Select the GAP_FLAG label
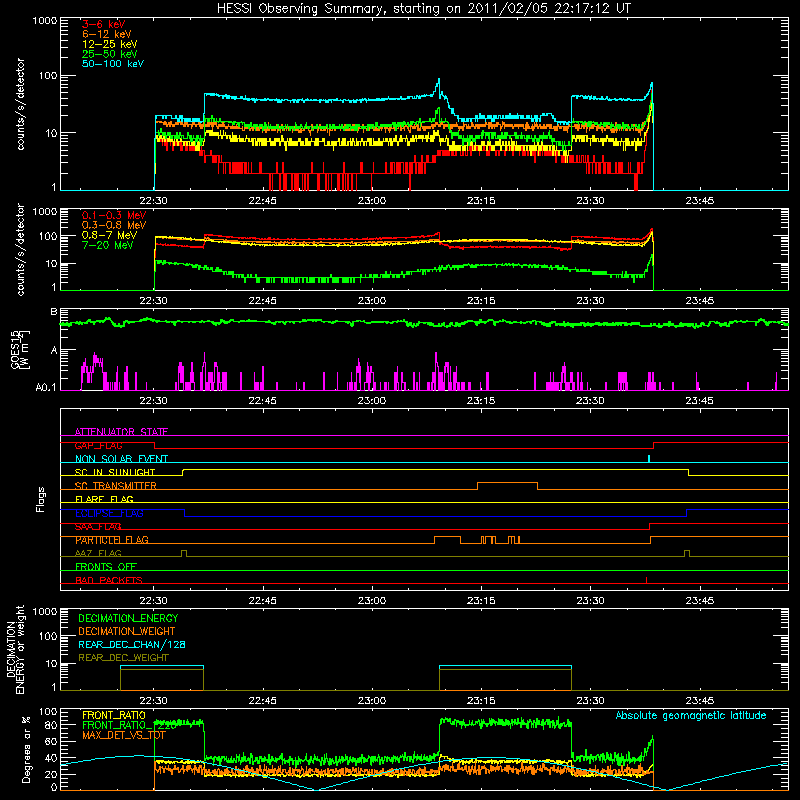Image resolution: width=800 pixels, height=800 pixels. tap(98, 445)
